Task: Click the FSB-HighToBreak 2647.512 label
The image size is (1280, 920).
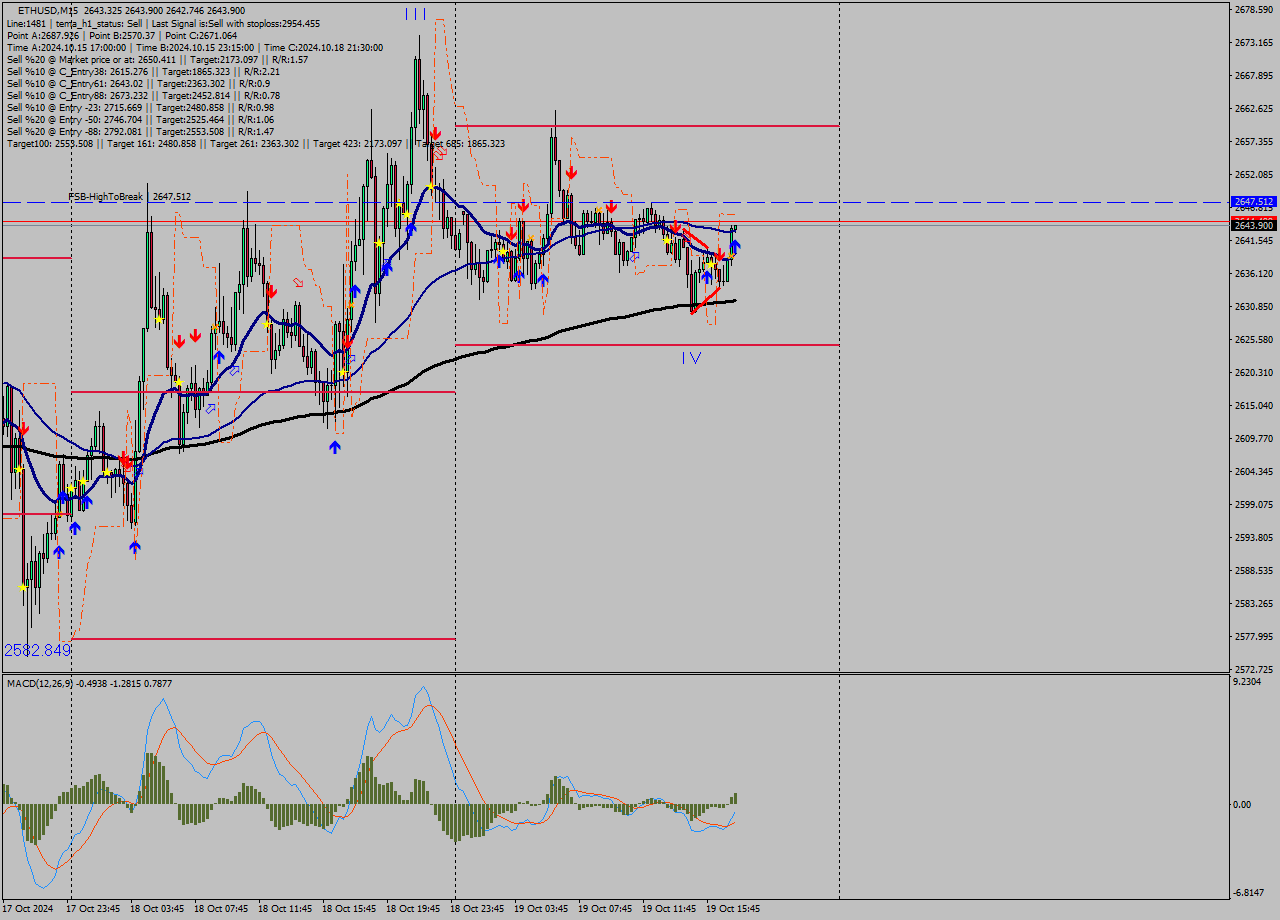Action: point(129,197)
